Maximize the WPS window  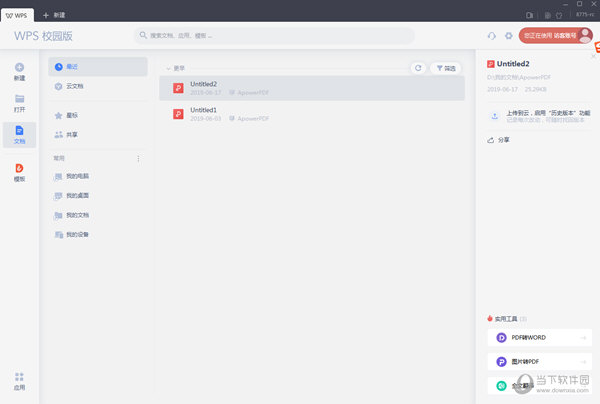pos(580,4)
